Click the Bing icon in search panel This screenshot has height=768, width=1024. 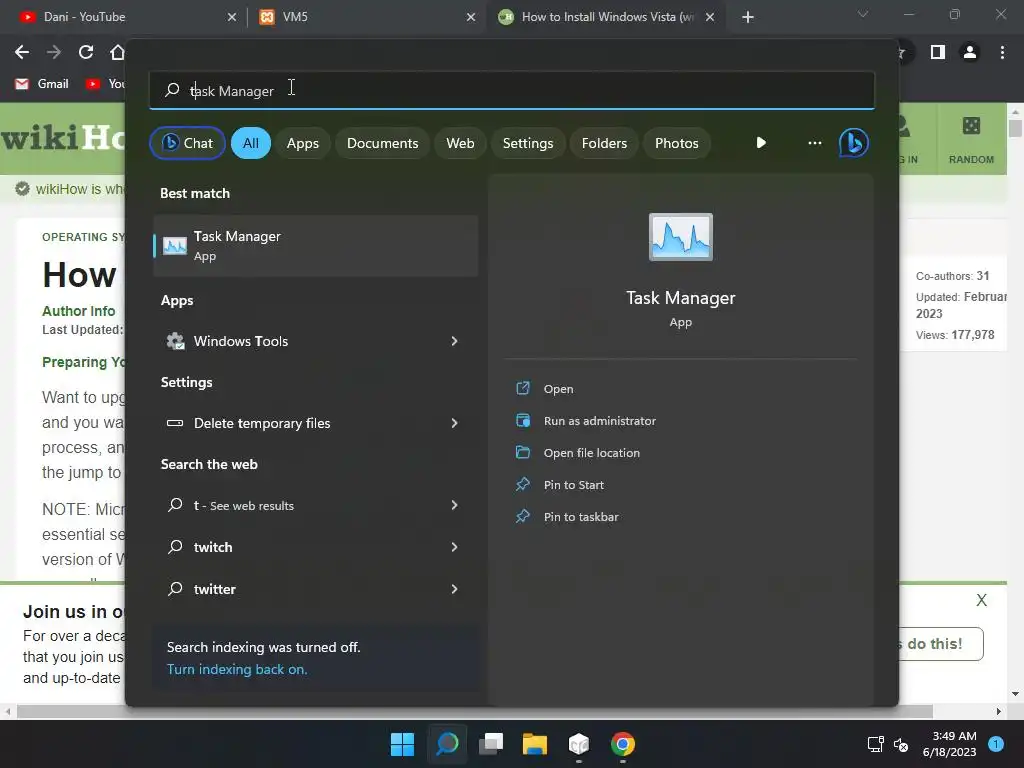(x=854, y=143)
